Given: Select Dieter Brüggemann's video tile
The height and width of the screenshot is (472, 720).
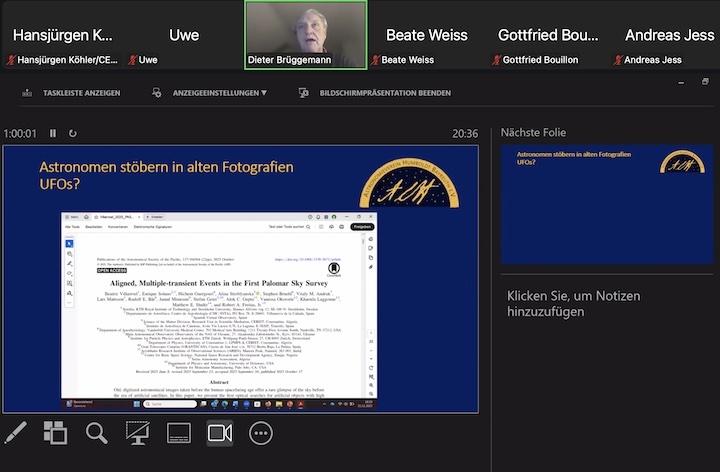Looking at the screenshot, I should tap(305, 34).
